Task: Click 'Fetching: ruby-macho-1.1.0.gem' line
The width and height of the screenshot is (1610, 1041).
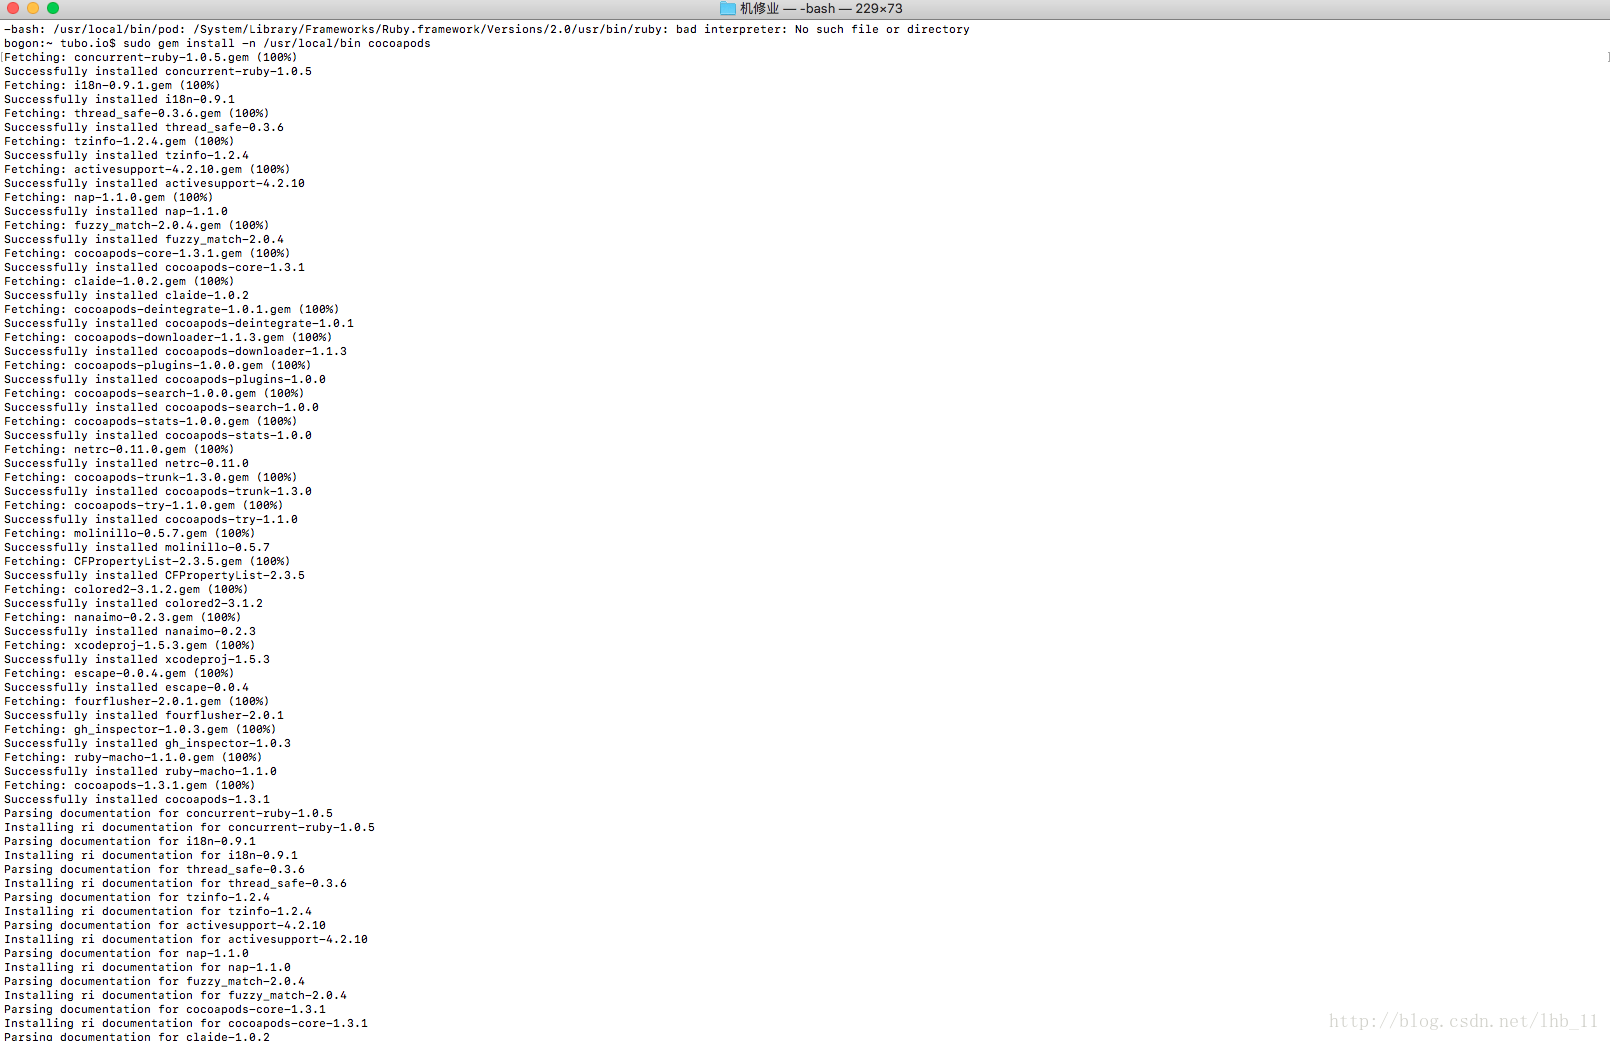Action: click(x=133, y=757)
